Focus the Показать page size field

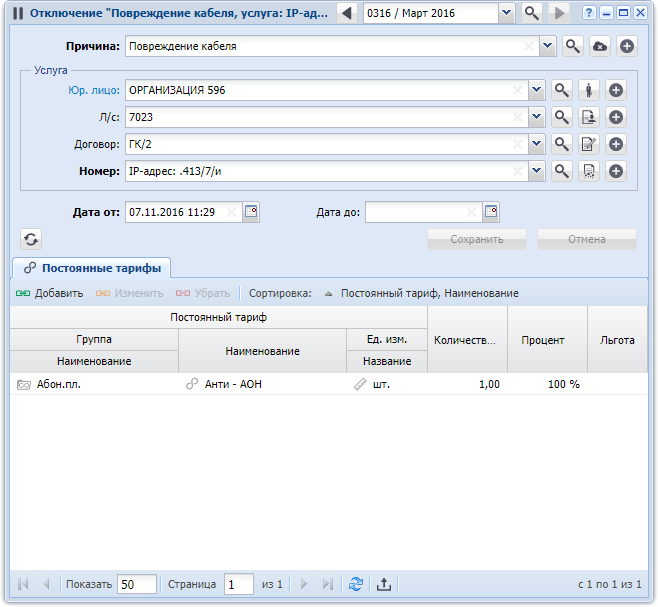[136, 584]
